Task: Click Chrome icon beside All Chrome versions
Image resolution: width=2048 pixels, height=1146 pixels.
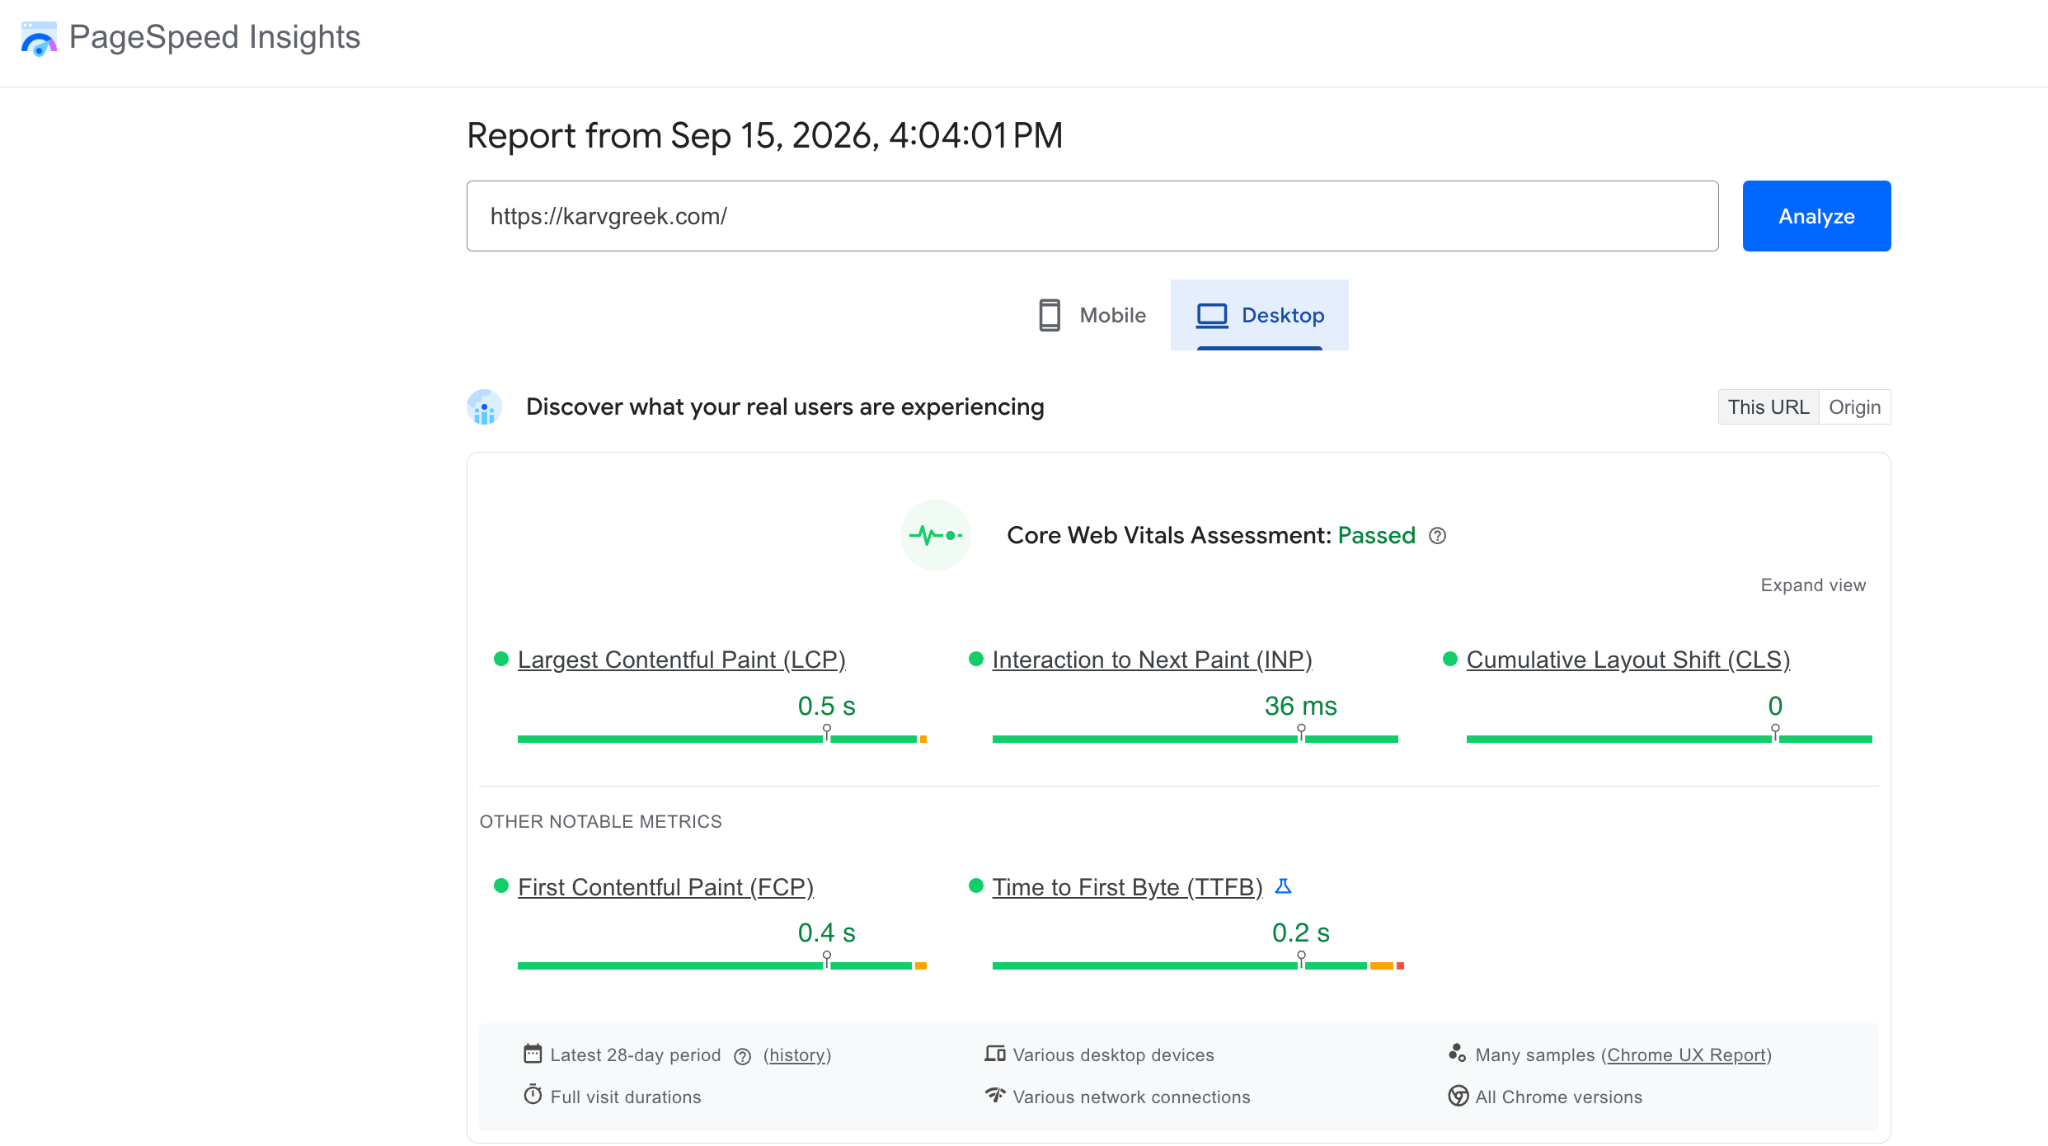Action: pyautogui.click(x=1458, y=1096)
